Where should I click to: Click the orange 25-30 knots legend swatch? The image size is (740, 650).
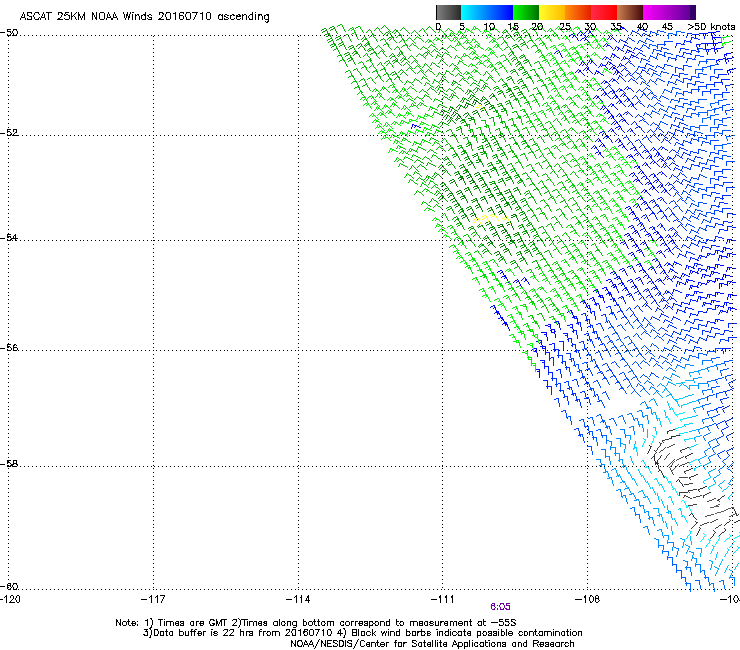pos(578,12)
